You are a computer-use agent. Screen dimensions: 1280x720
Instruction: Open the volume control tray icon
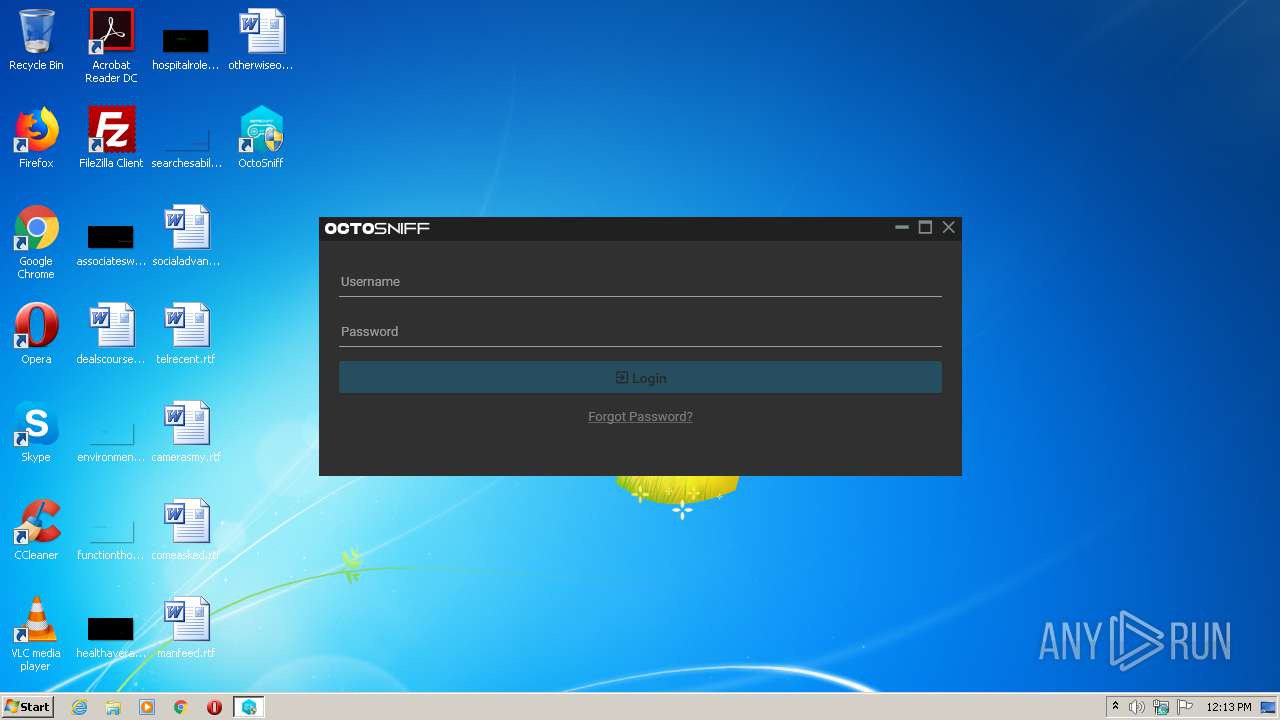pos(1137,707)
